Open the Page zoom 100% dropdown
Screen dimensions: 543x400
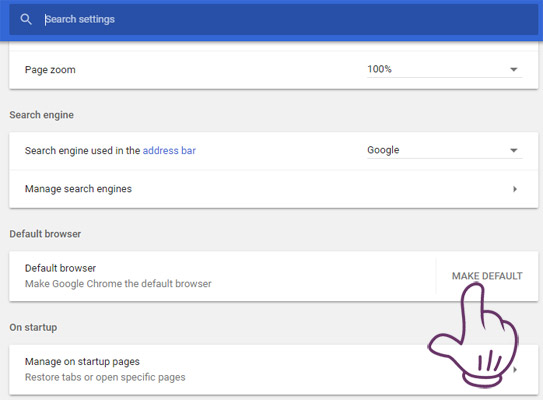click(x=445, y=69)
